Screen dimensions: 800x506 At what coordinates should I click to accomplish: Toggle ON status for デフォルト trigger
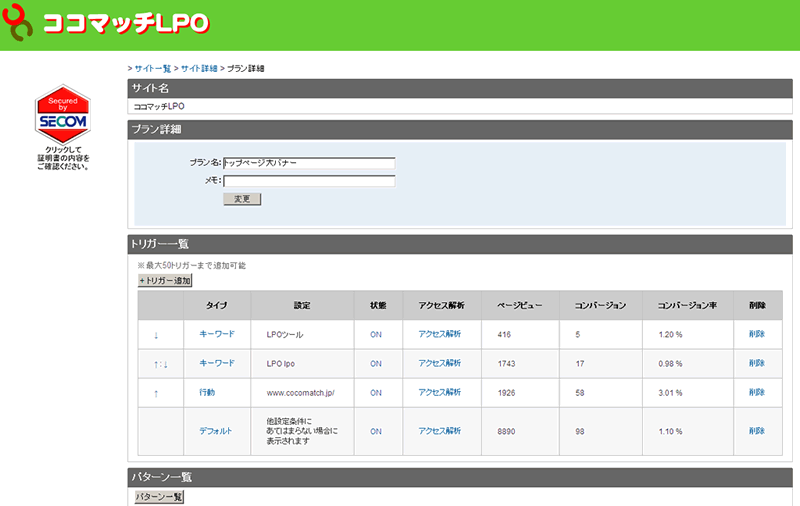376,432
